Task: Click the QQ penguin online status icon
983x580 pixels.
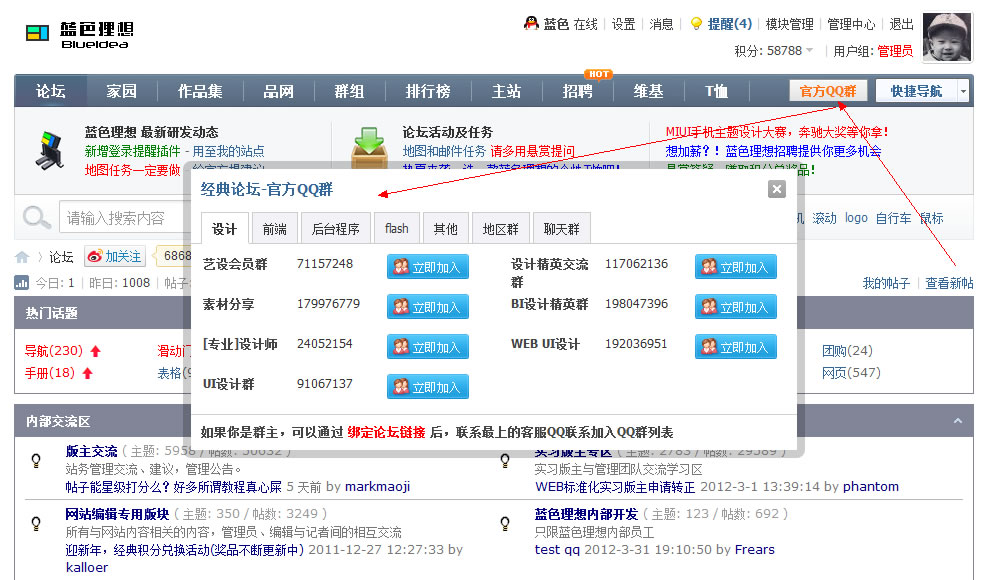Action: point(531,23)
